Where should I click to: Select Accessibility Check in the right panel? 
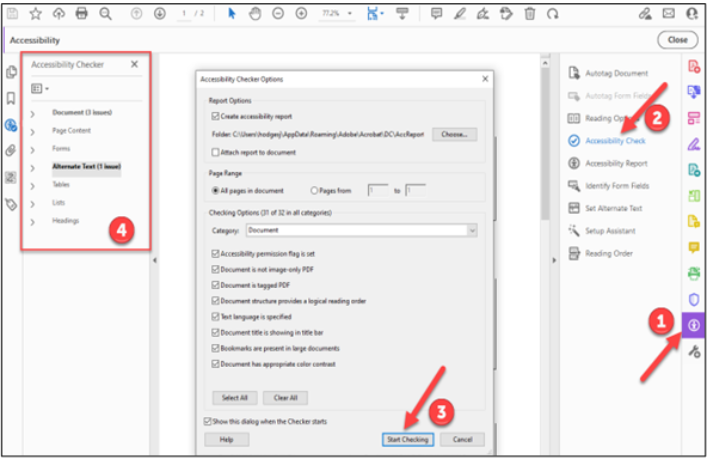tap(615, 141)
